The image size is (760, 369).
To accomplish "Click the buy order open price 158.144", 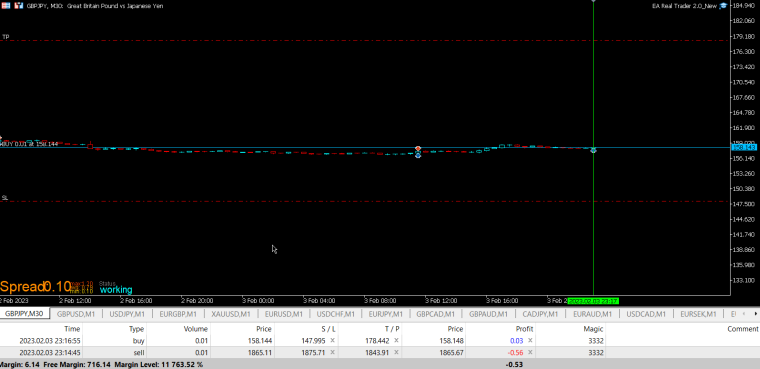I will [261, 341].
